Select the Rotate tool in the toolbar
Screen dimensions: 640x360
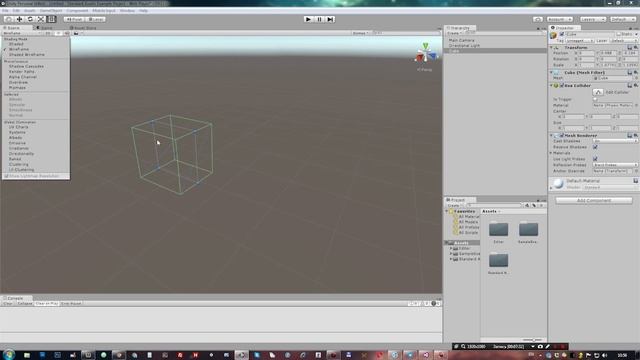tap(30, 19)
